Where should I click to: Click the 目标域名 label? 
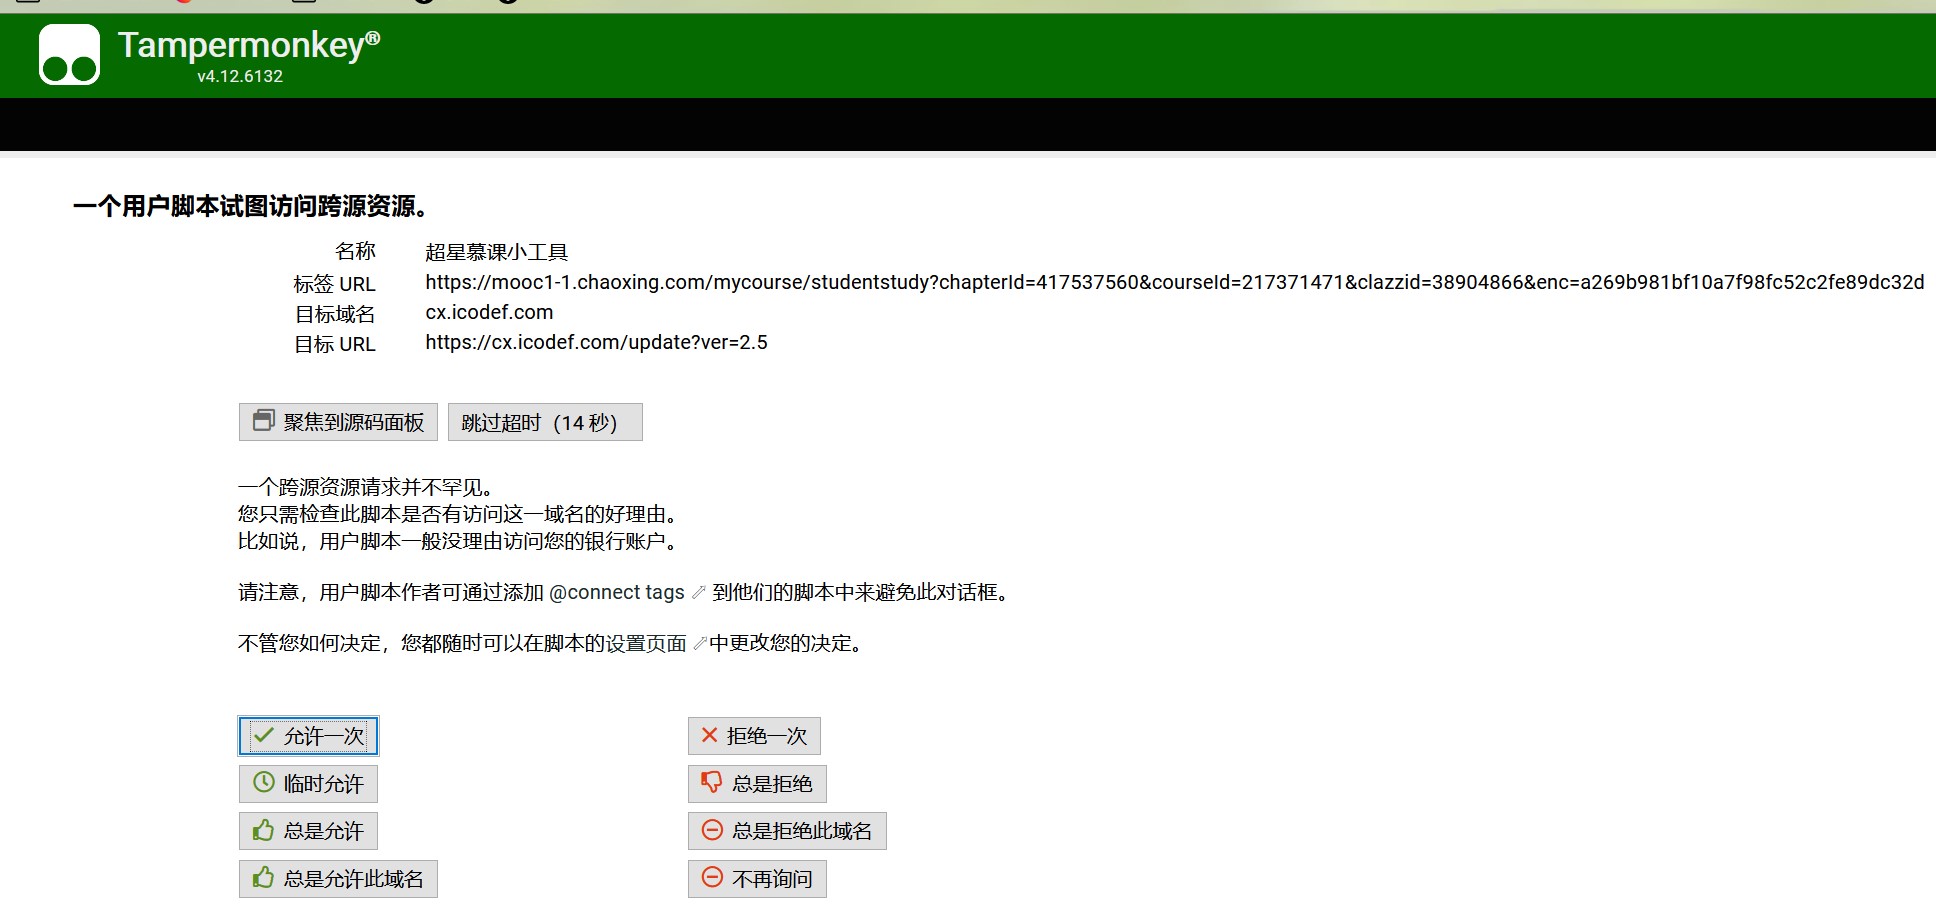coord(334,314)
